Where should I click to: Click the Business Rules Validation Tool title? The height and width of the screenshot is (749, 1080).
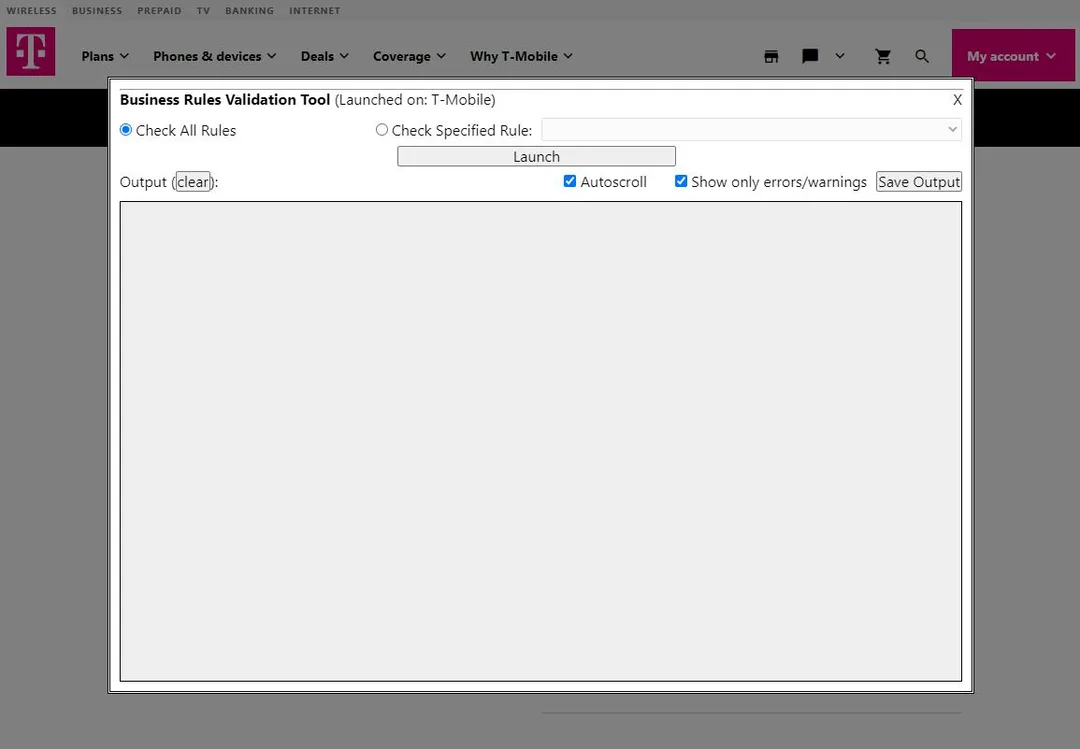click(x=225, y=100)
